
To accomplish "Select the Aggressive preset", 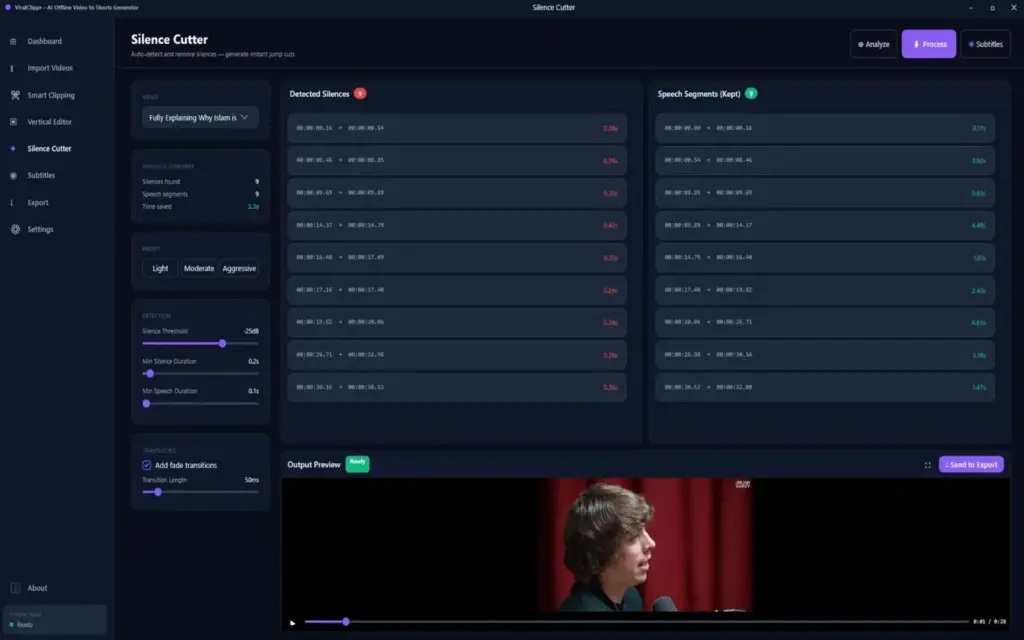I will 239,268.
